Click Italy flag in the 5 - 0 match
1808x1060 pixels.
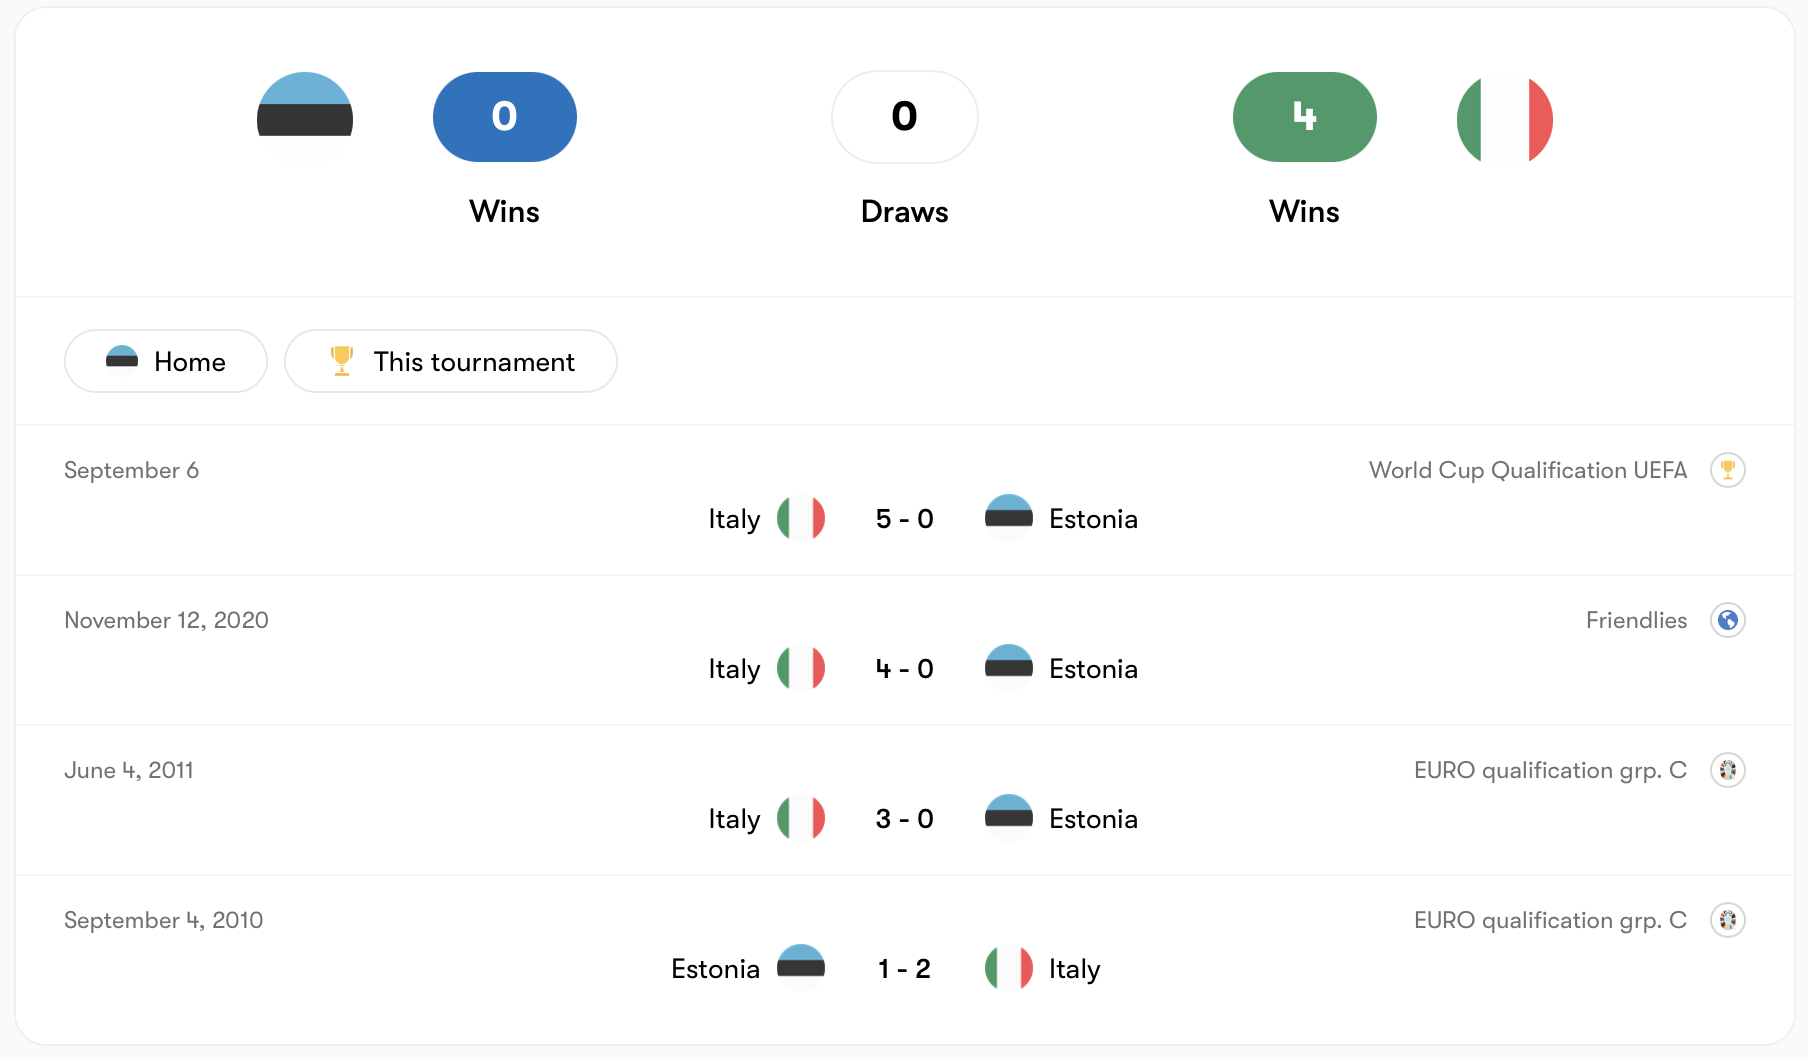tap(801, 519)
